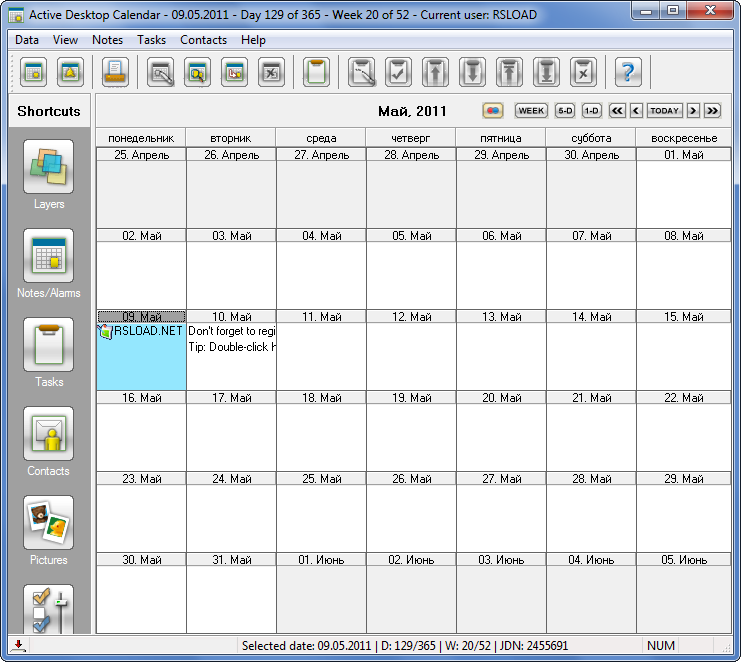
Task: Click the delete note toolbar icon
Action: [x=271, y=72]
